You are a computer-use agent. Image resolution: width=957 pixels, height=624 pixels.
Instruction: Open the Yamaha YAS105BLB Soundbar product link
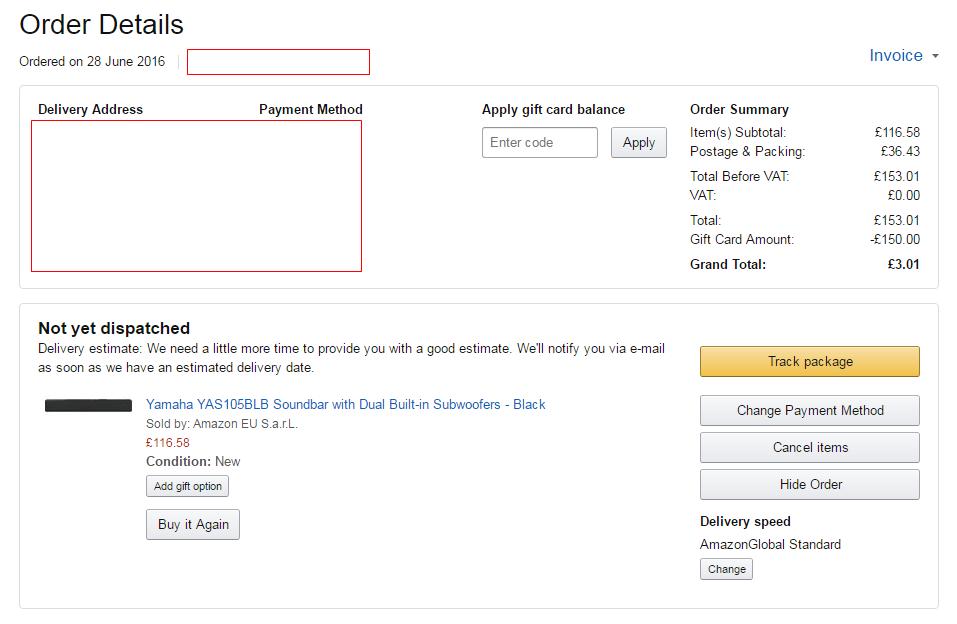[x=345, y=405]
